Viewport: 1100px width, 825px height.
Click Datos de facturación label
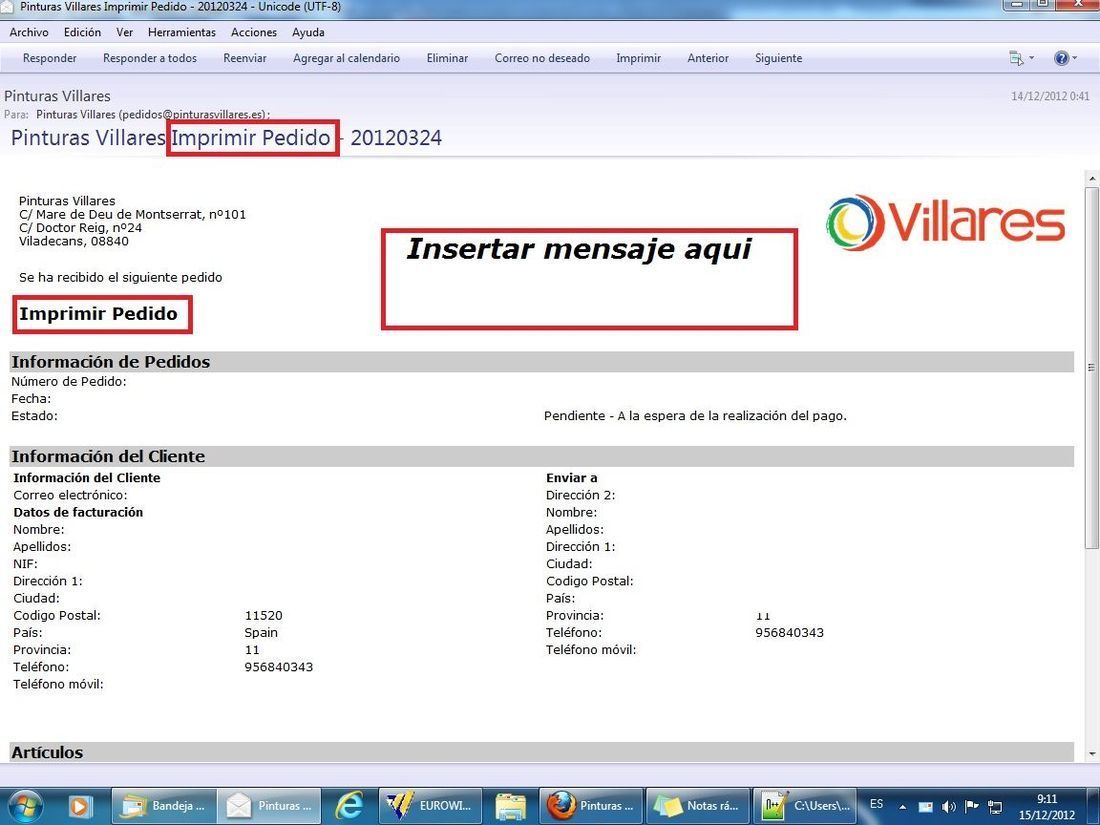[78, 513]
